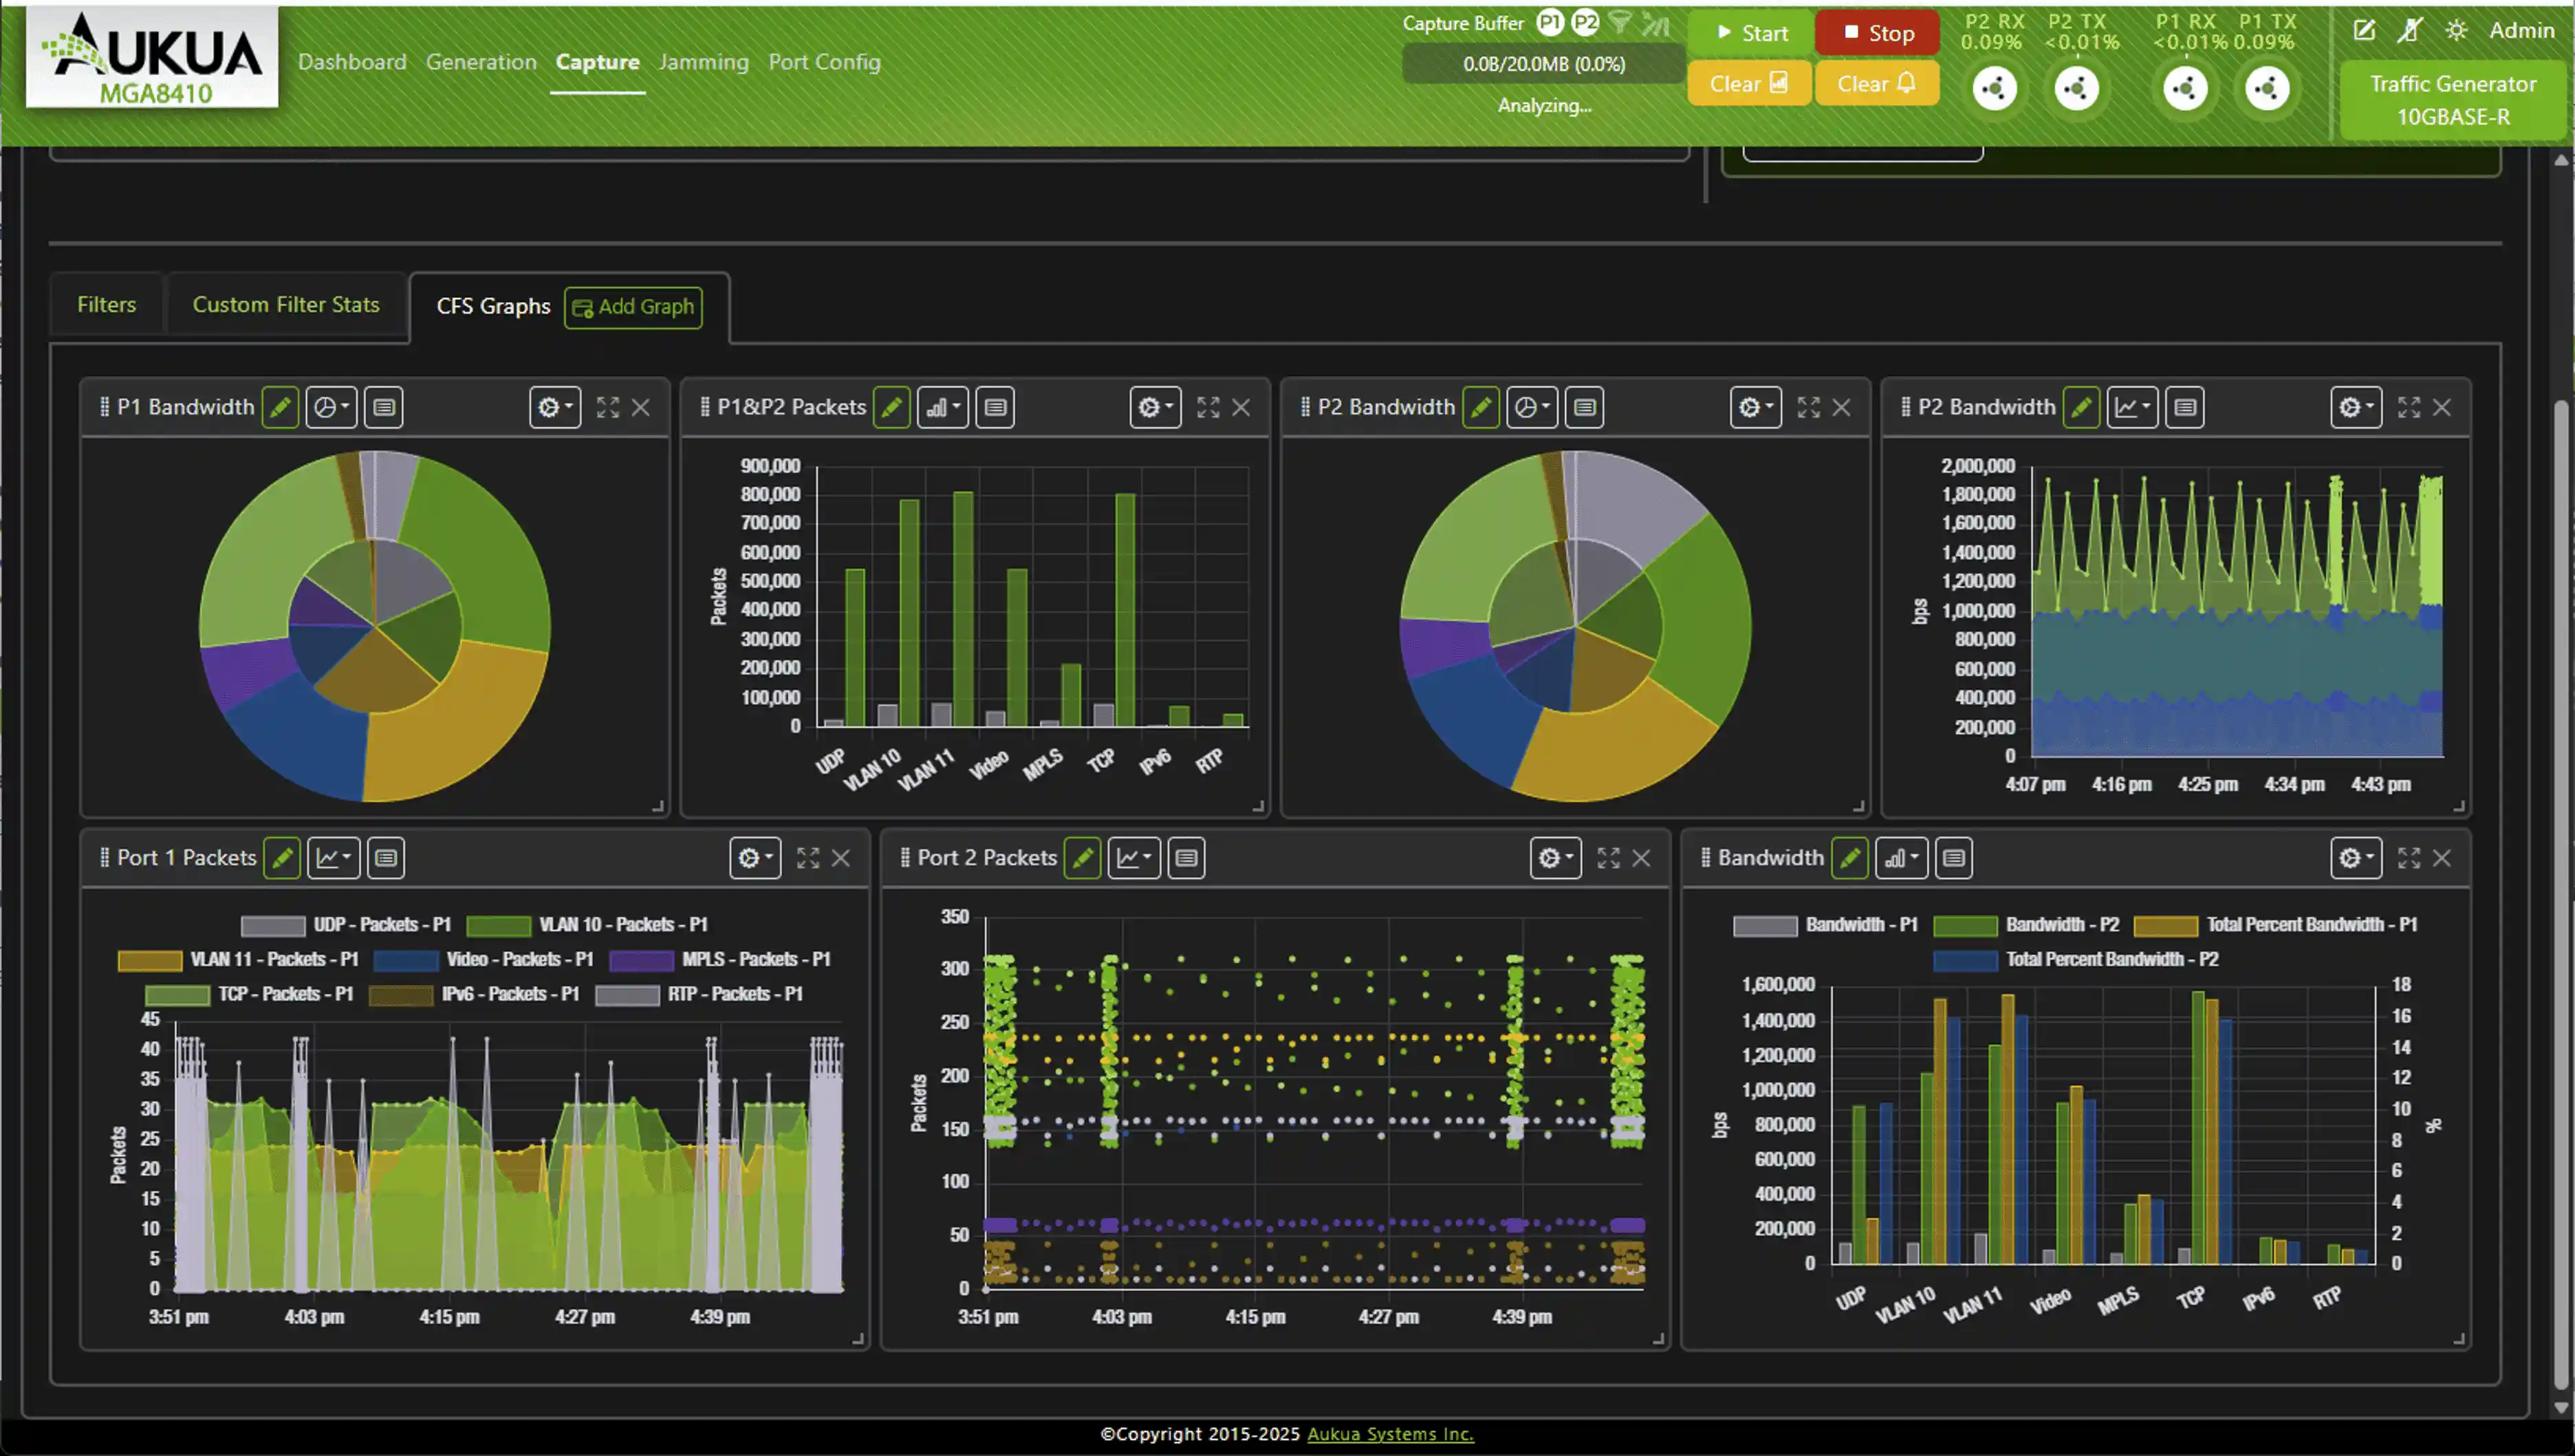Image resolution: width=2575 pixels, height=1456 pixels.
Task: Maximize the Port 2 Packets graph
Action: (x=1608, y=858)
